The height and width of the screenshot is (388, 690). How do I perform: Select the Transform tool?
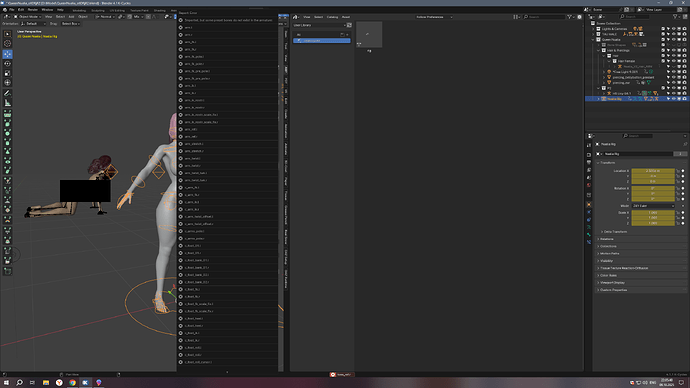pyautogui.click(x=7, y=83)
